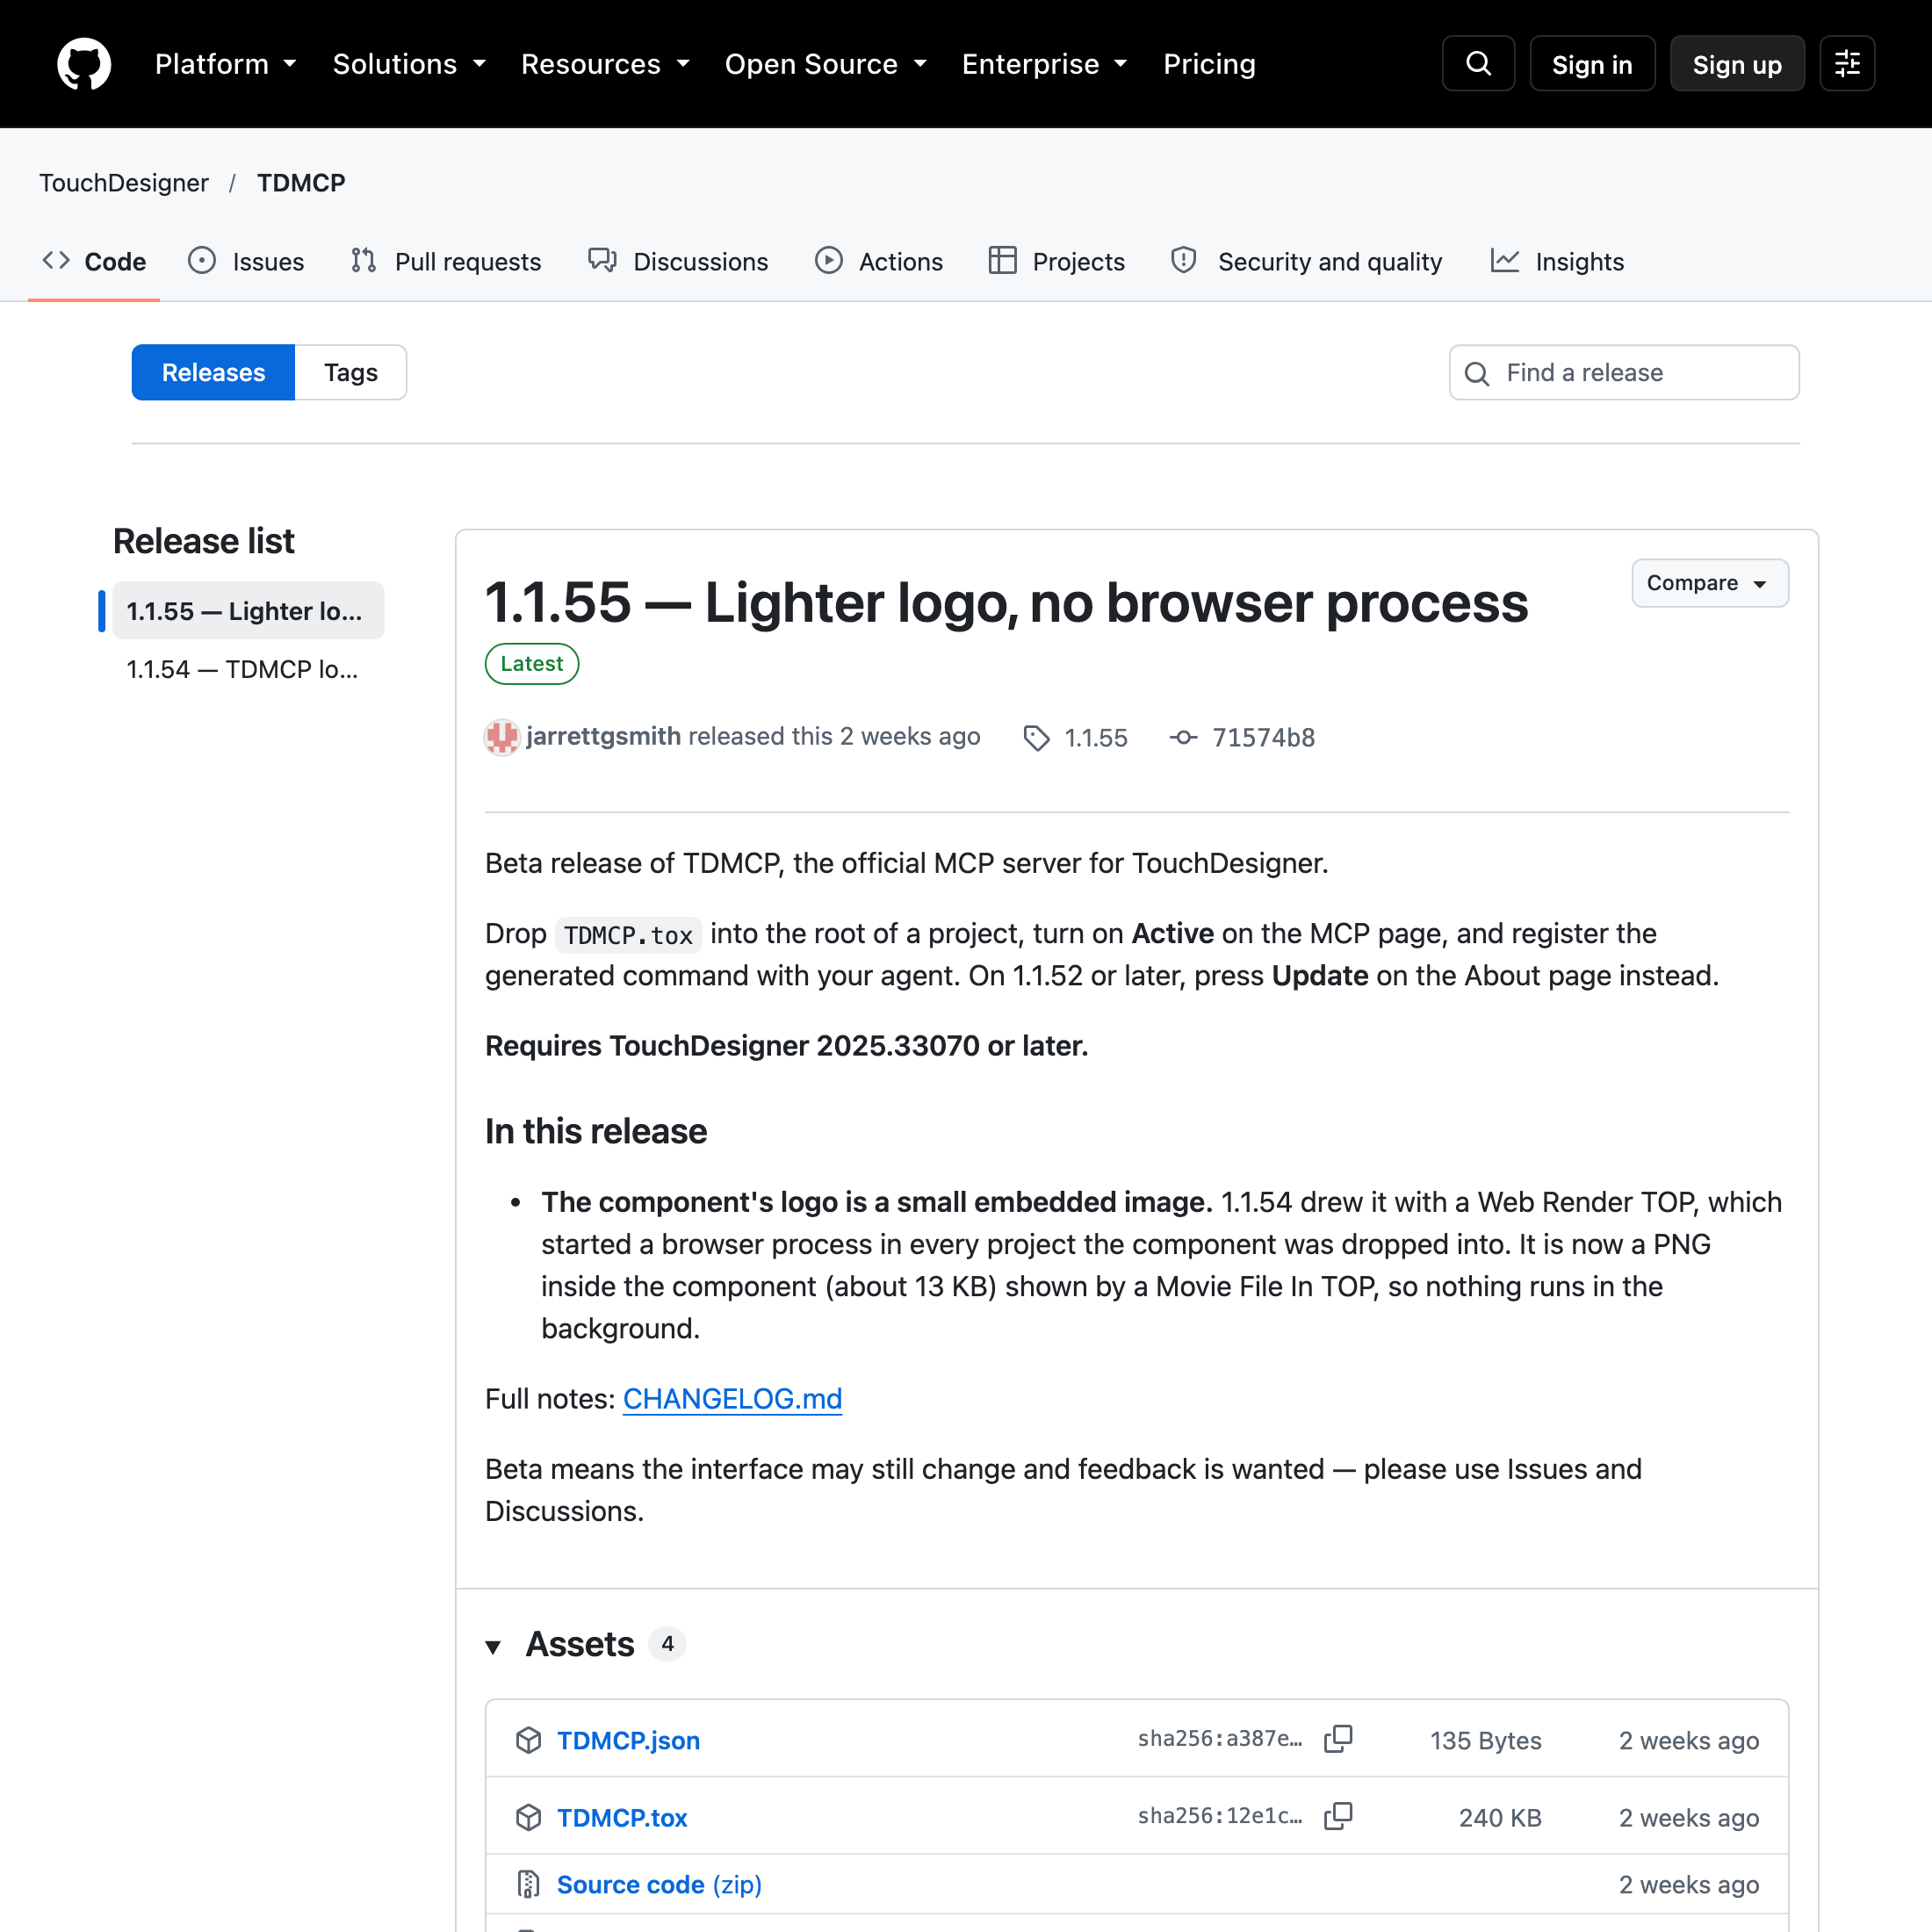Click the Sign in button
The image size is (1932, 1932).
point(1592,64)
